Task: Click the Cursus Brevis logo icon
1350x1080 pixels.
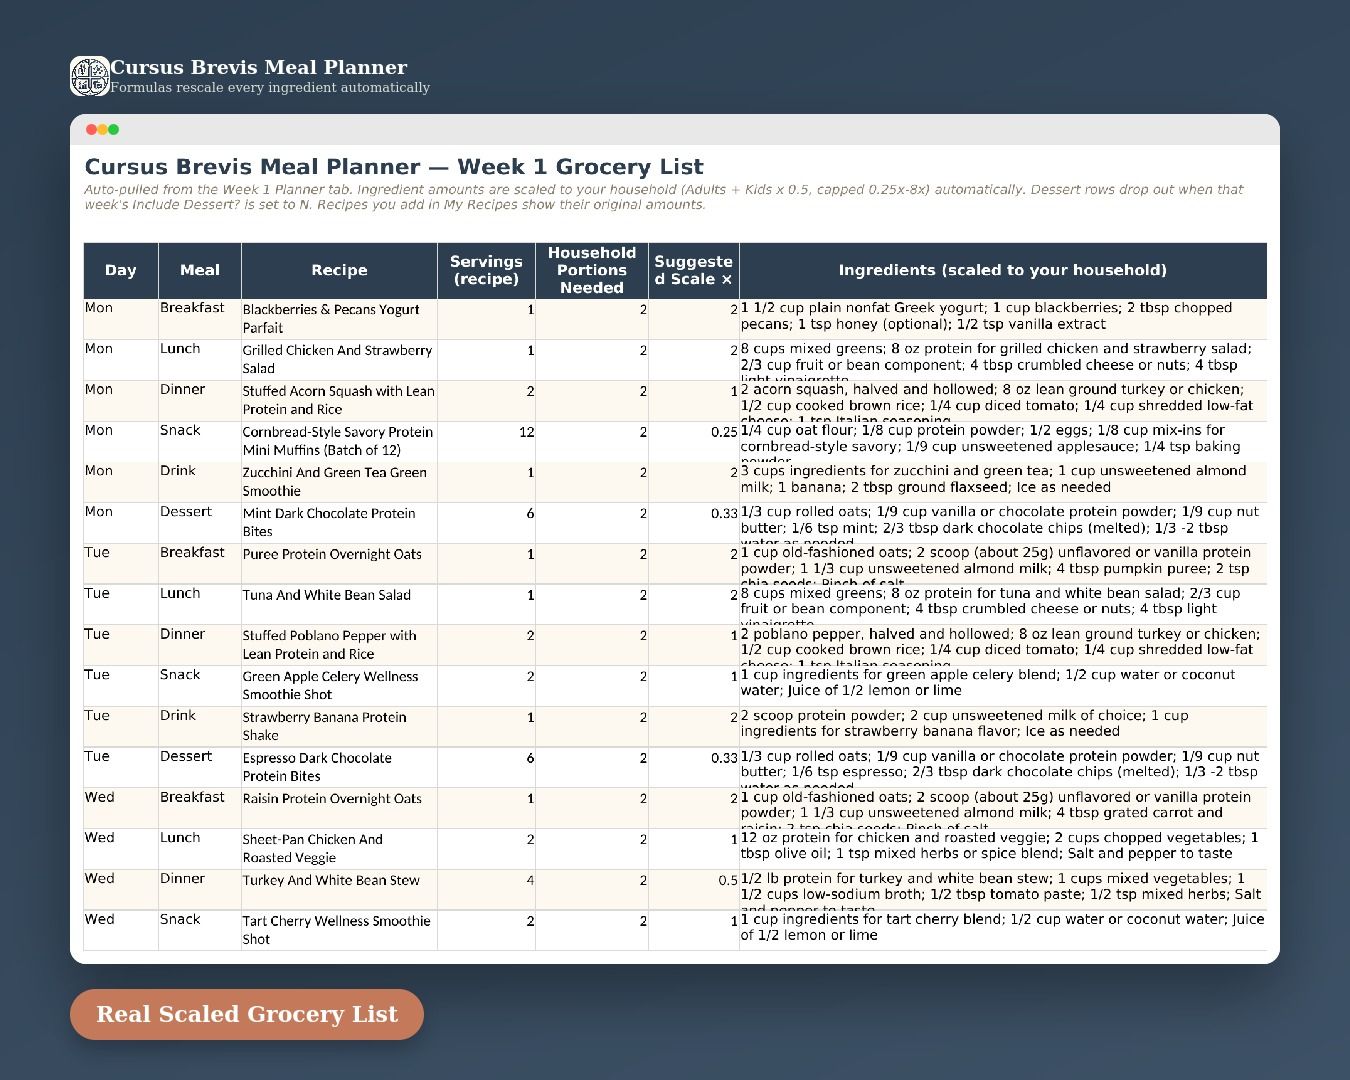Action: (x=90, y=76)
